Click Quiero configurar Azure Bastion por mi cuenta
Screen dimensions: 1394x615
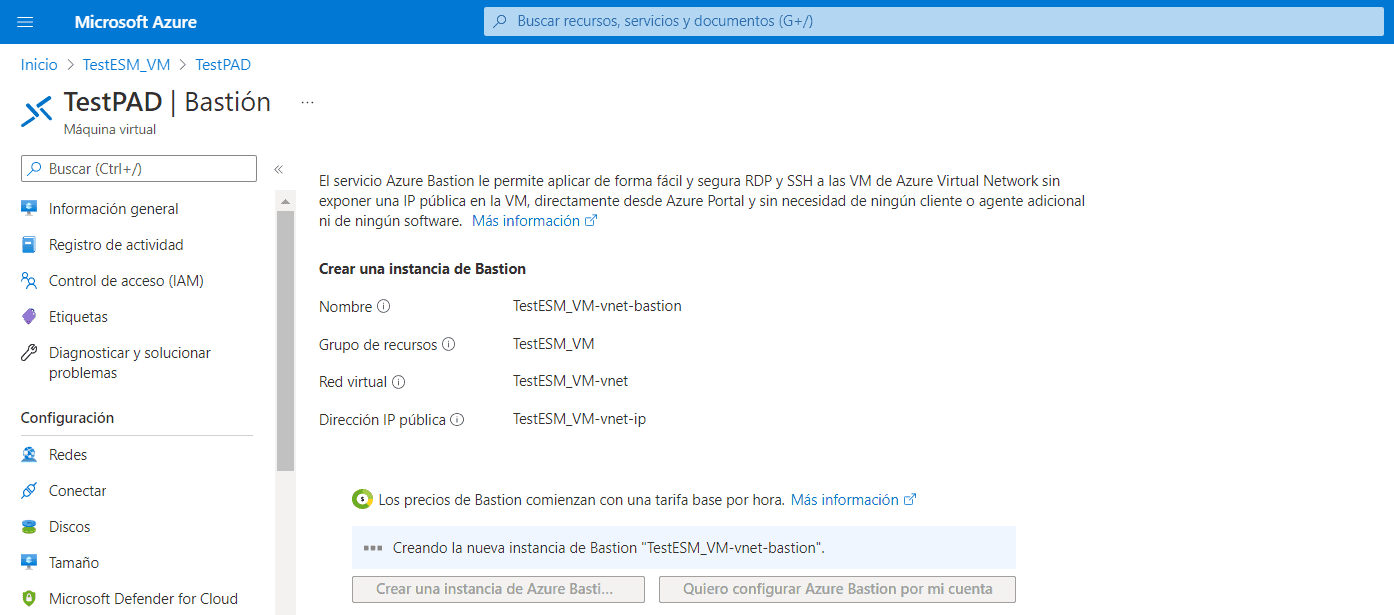pos(837,589)
